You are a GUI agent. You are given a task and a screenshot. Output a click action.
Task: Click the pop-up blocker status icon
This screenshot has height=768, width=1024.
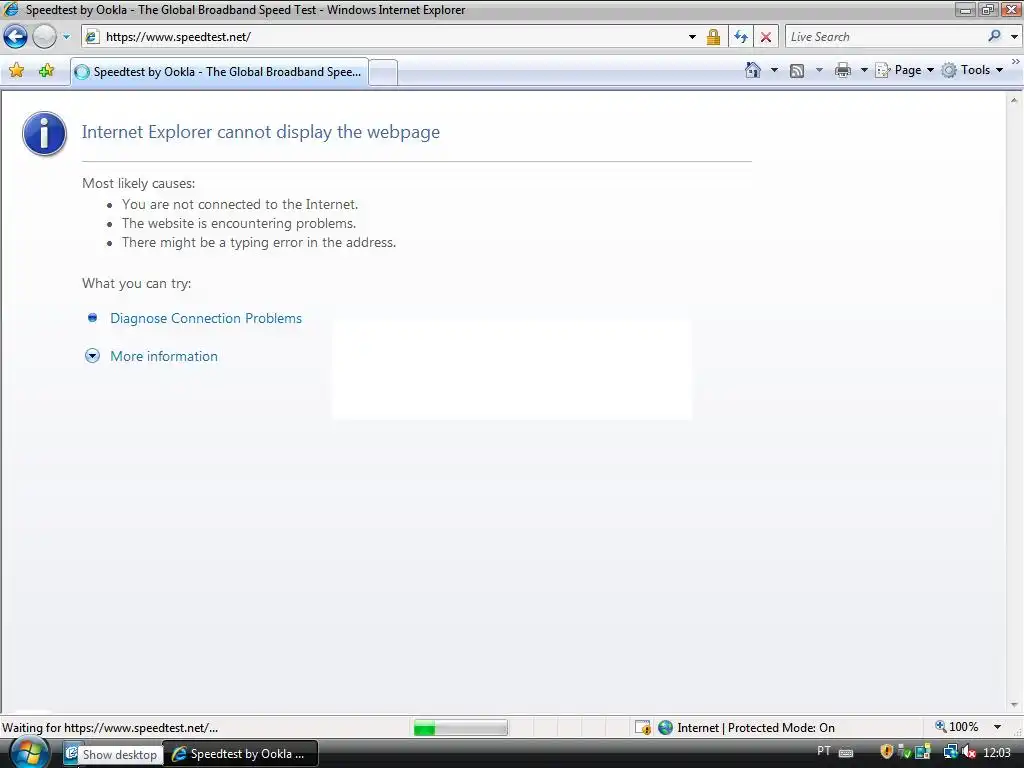click(643, 728)
